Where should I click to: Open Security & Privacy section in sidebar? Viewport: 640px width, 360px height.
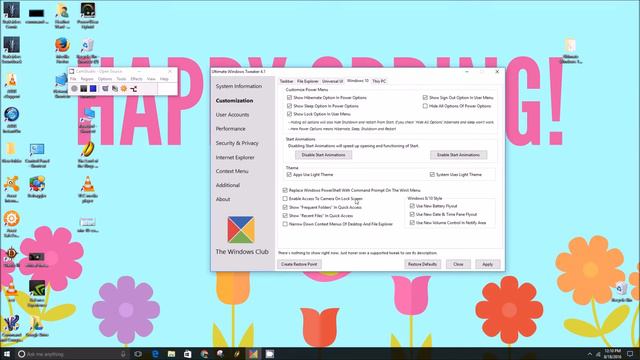point(237,143)
